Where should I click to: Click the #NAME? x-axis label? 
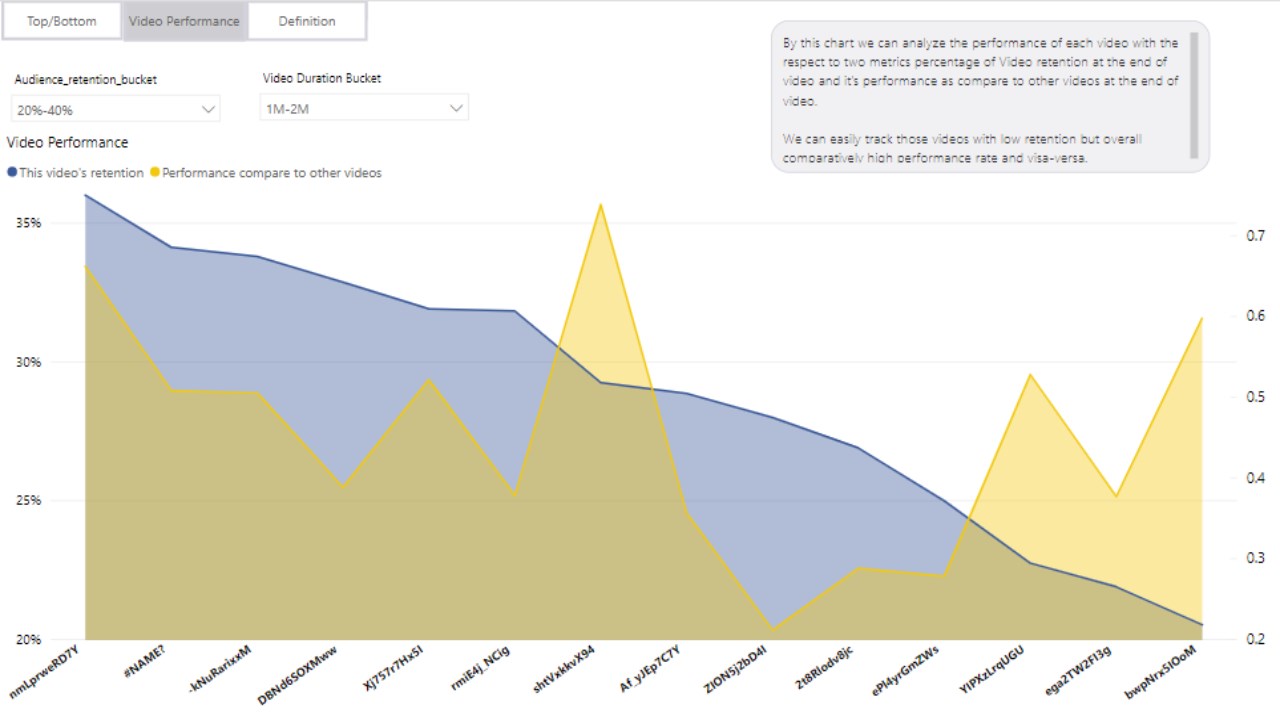(144, 662)
